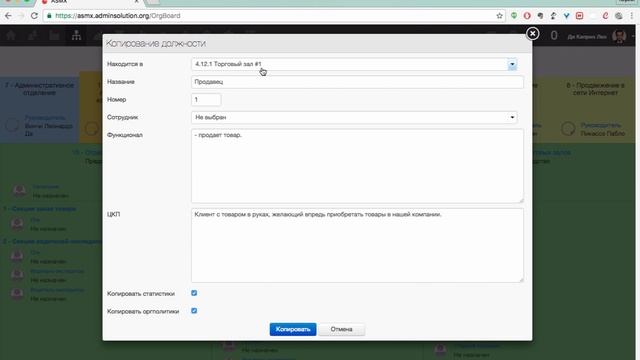Click the red 'C' extension icon

605,16
